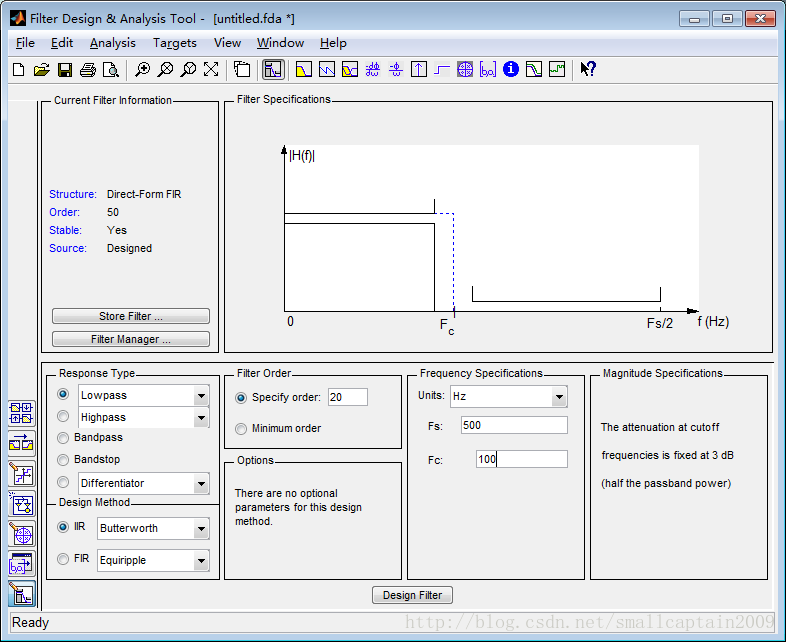The height and width of the screenshot is (642, 786).
Task: Show the Pole/Zero Plot icon
Action: pos(465,69)
